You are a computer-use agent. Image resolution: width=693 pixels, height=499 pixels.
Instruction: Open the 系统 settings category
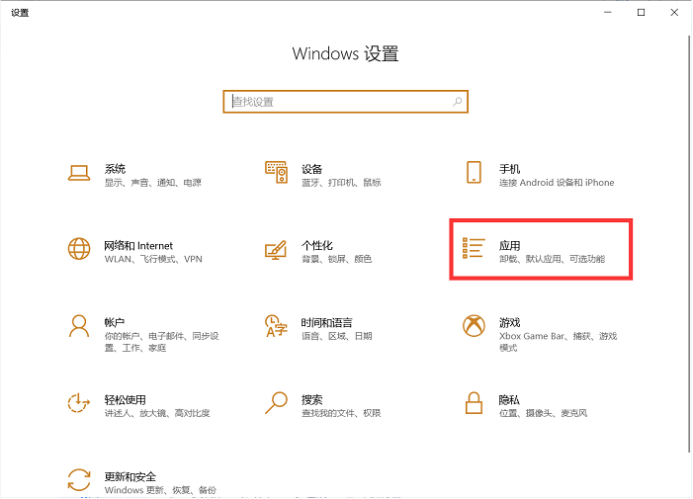click(x=135, y=175)
